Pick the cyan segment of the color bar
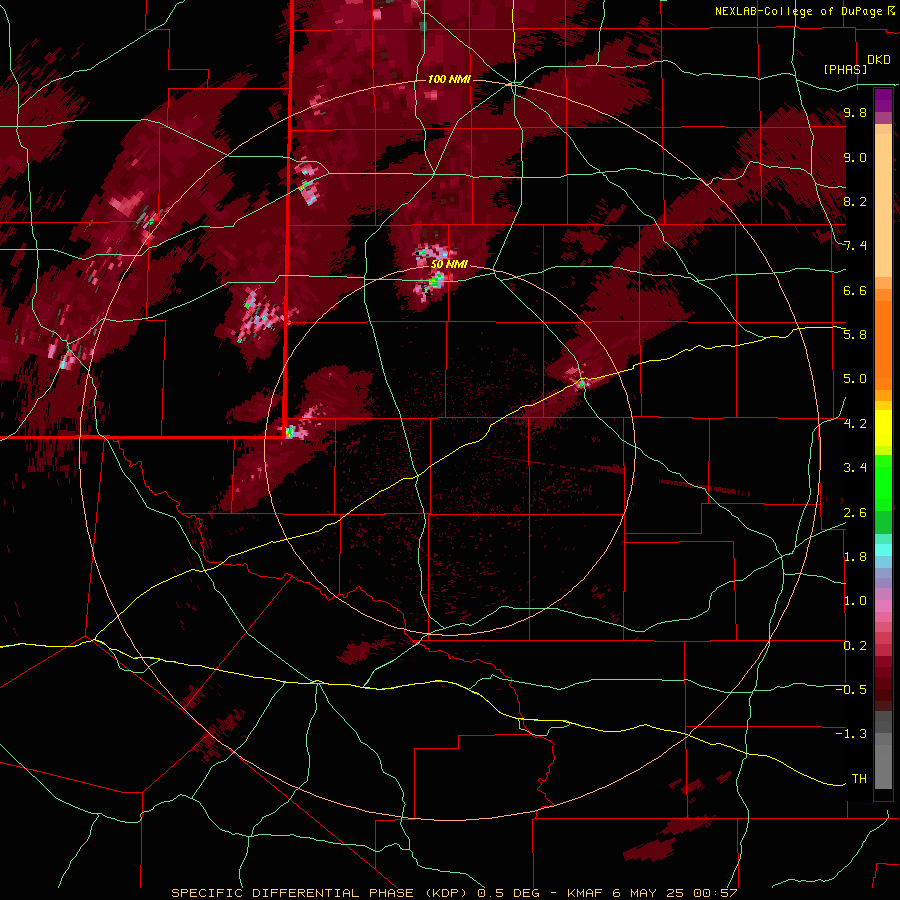900x900 pixels. point(883,549)
